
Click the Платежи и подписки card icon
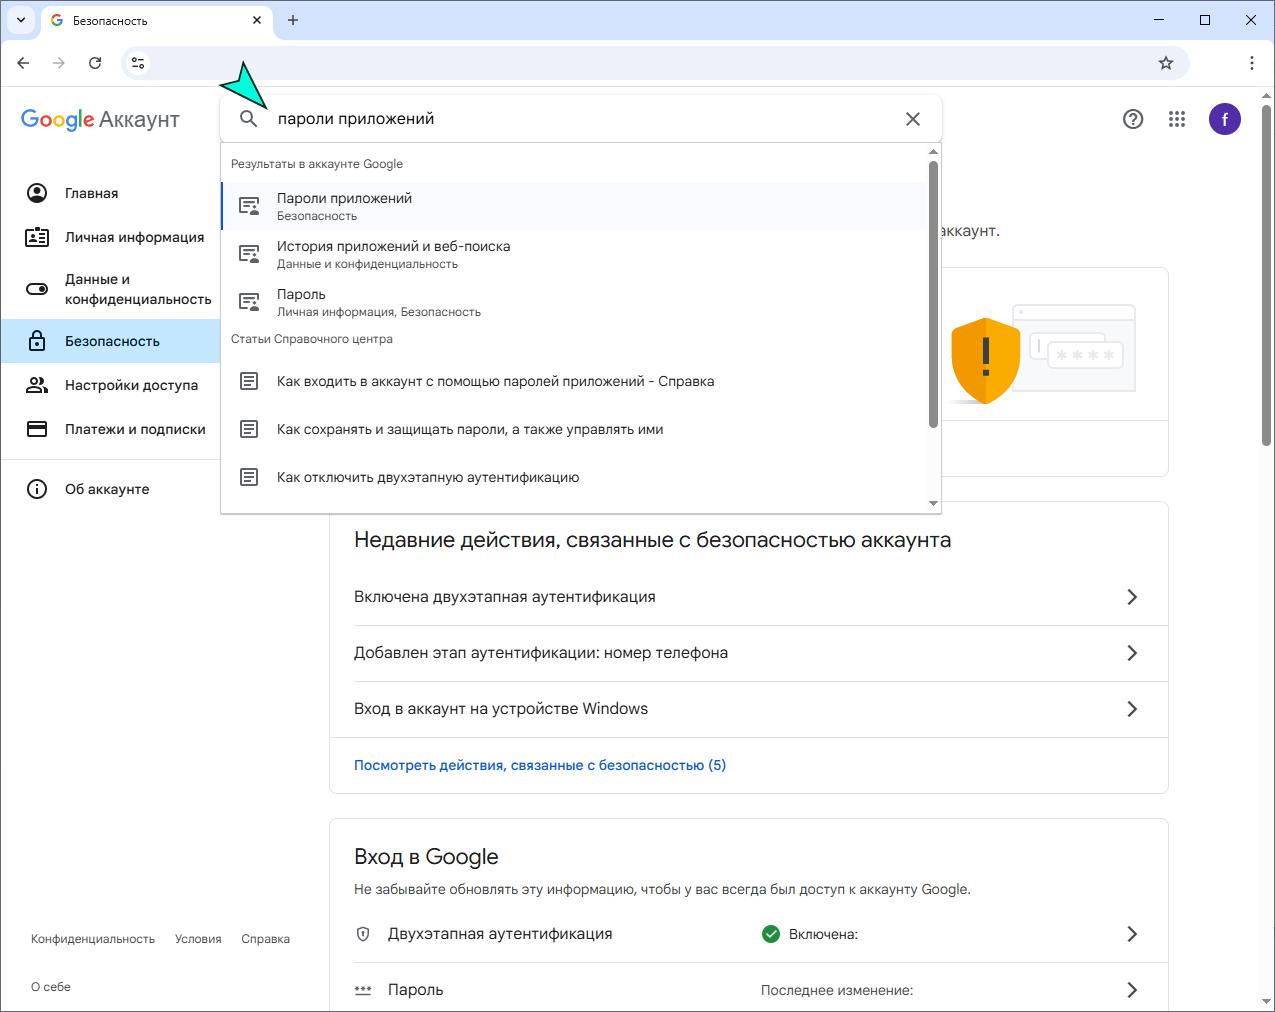coord(37,429)
